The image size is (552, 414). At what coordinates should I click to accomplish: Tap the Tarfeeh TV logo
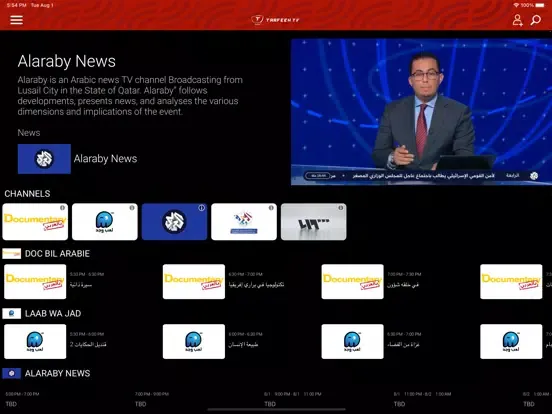tap(275, 20)
